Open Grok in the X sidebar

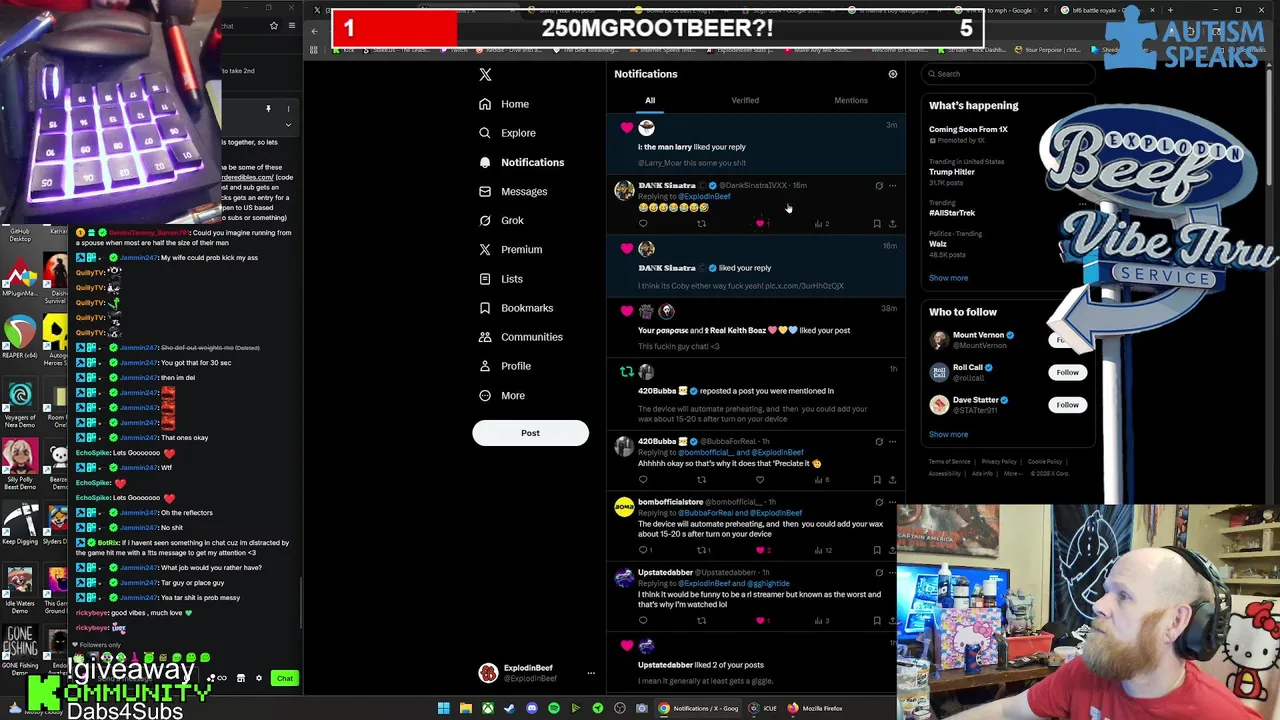[x=501, y=220]
